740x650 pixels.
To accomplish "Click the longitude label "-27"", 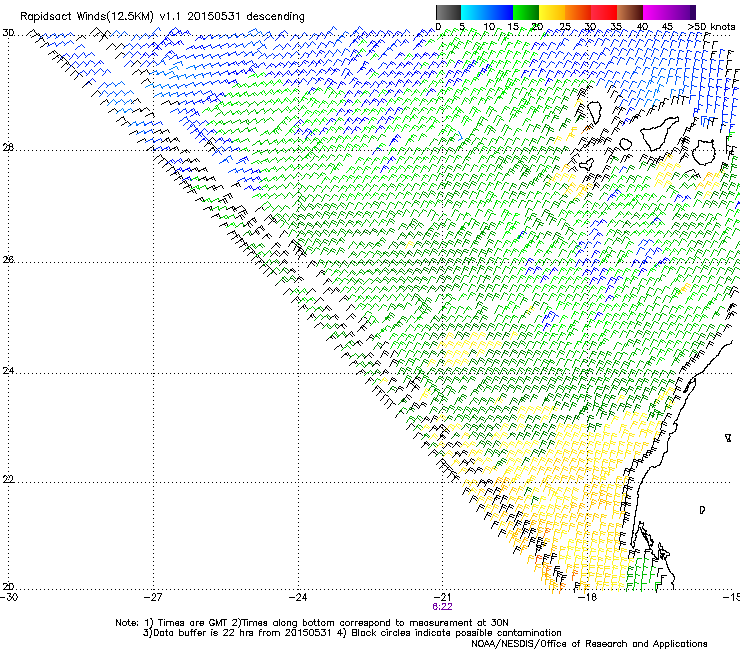I will pos(153,597).
